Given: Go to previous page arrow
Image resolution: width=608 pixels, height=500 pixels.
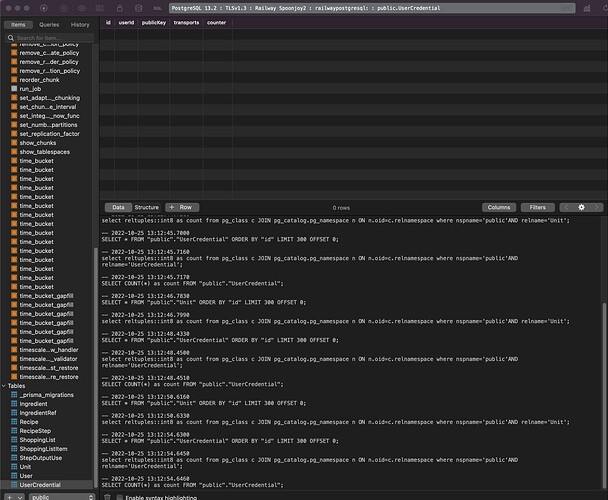Looking at the screenshot, I should tap(566, 208).
